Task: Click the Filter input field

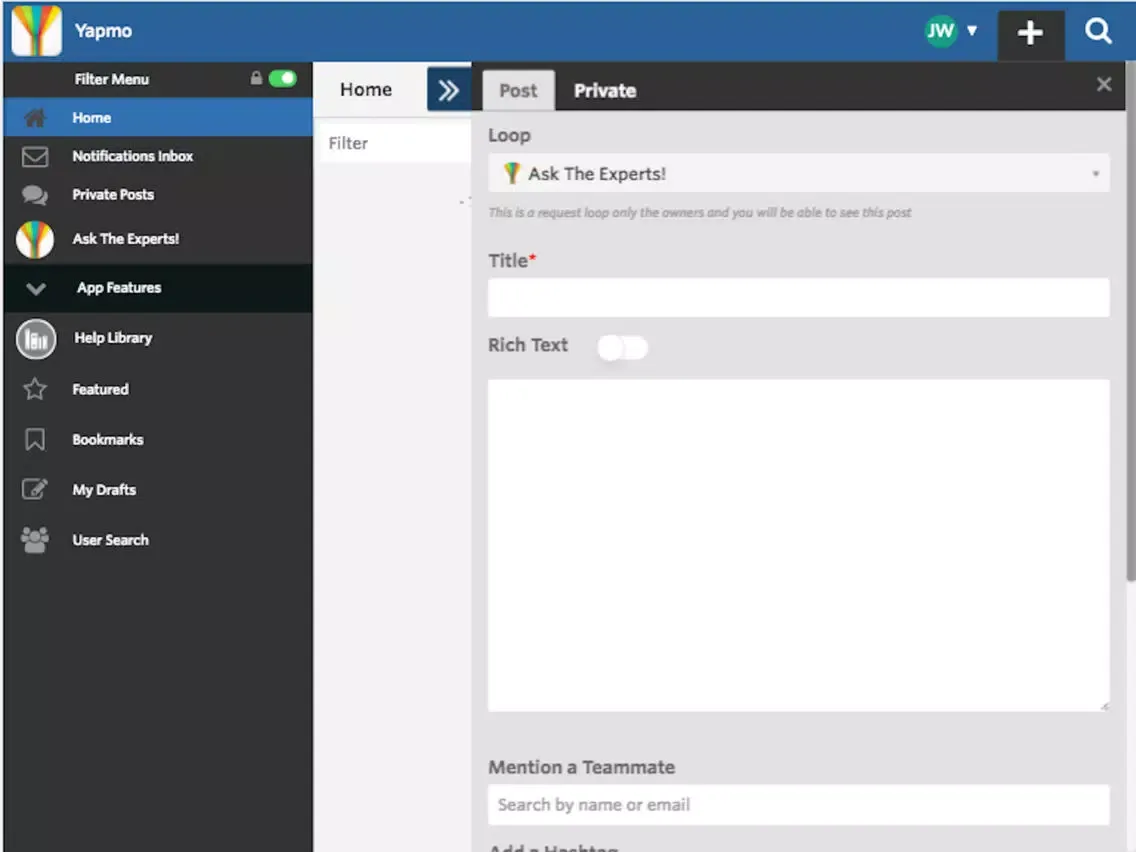Action: click(396, 143)
